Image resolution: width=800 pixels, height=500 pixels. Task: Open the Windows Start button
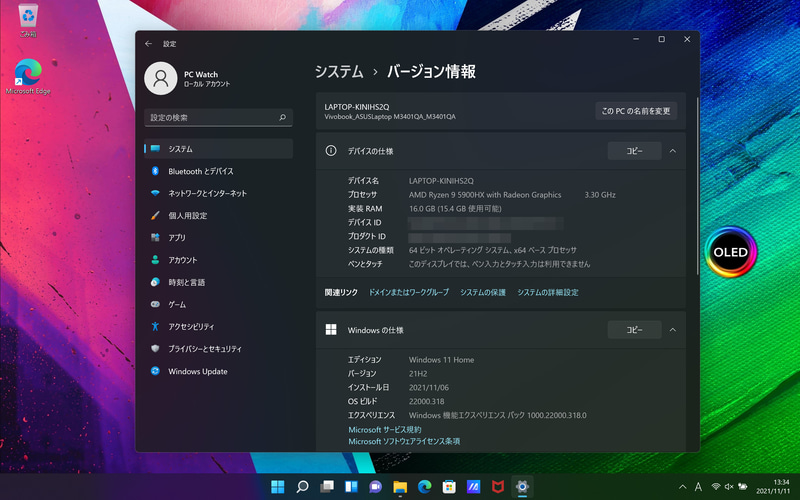(278, 487)
